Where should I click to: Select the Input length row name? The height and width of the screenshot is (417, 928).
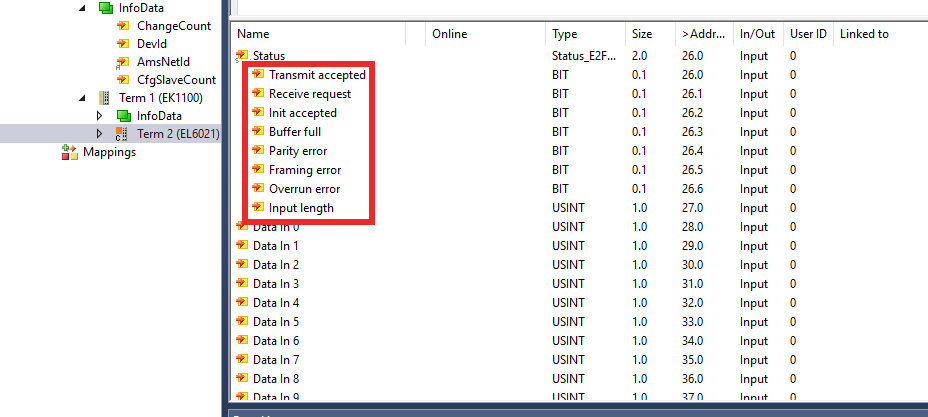pyautogui.click(x=301, y=208)
